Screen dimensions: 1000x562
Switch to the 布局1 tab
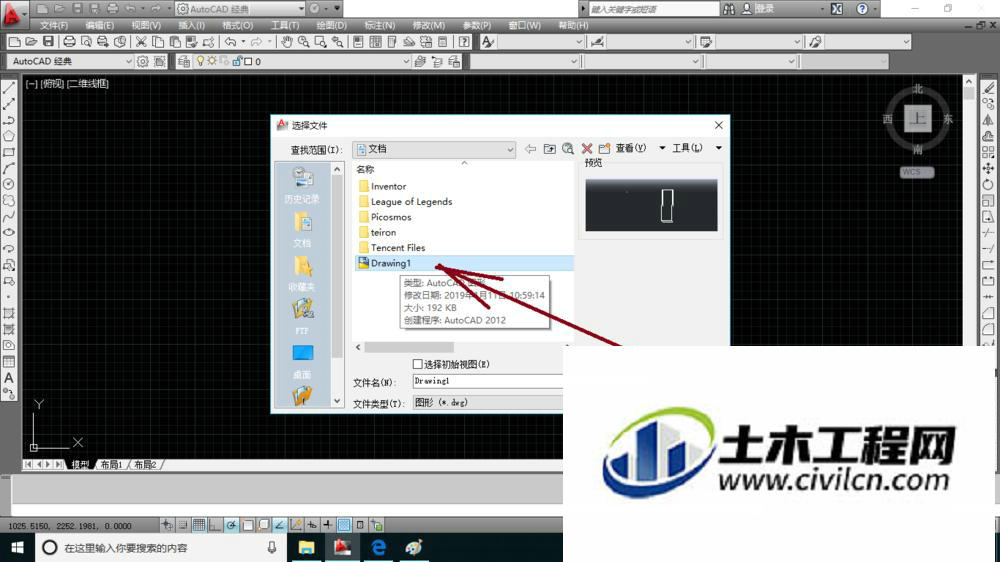tap(111, 464)
